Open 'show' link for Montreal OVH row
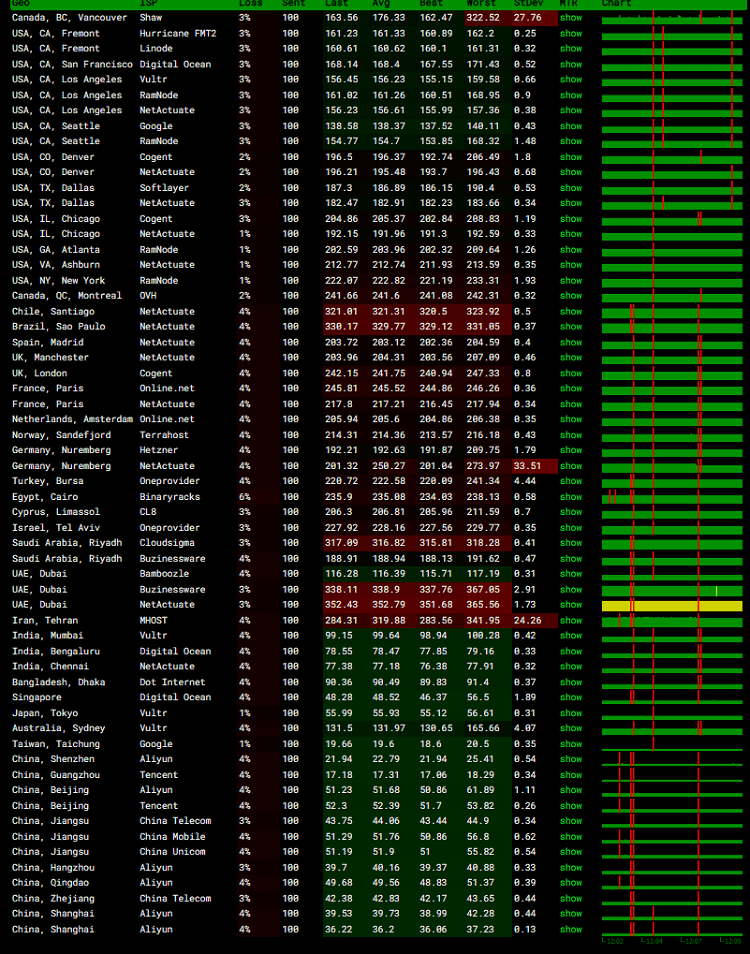Screen dimensions: 750x954 click(571, 296)
